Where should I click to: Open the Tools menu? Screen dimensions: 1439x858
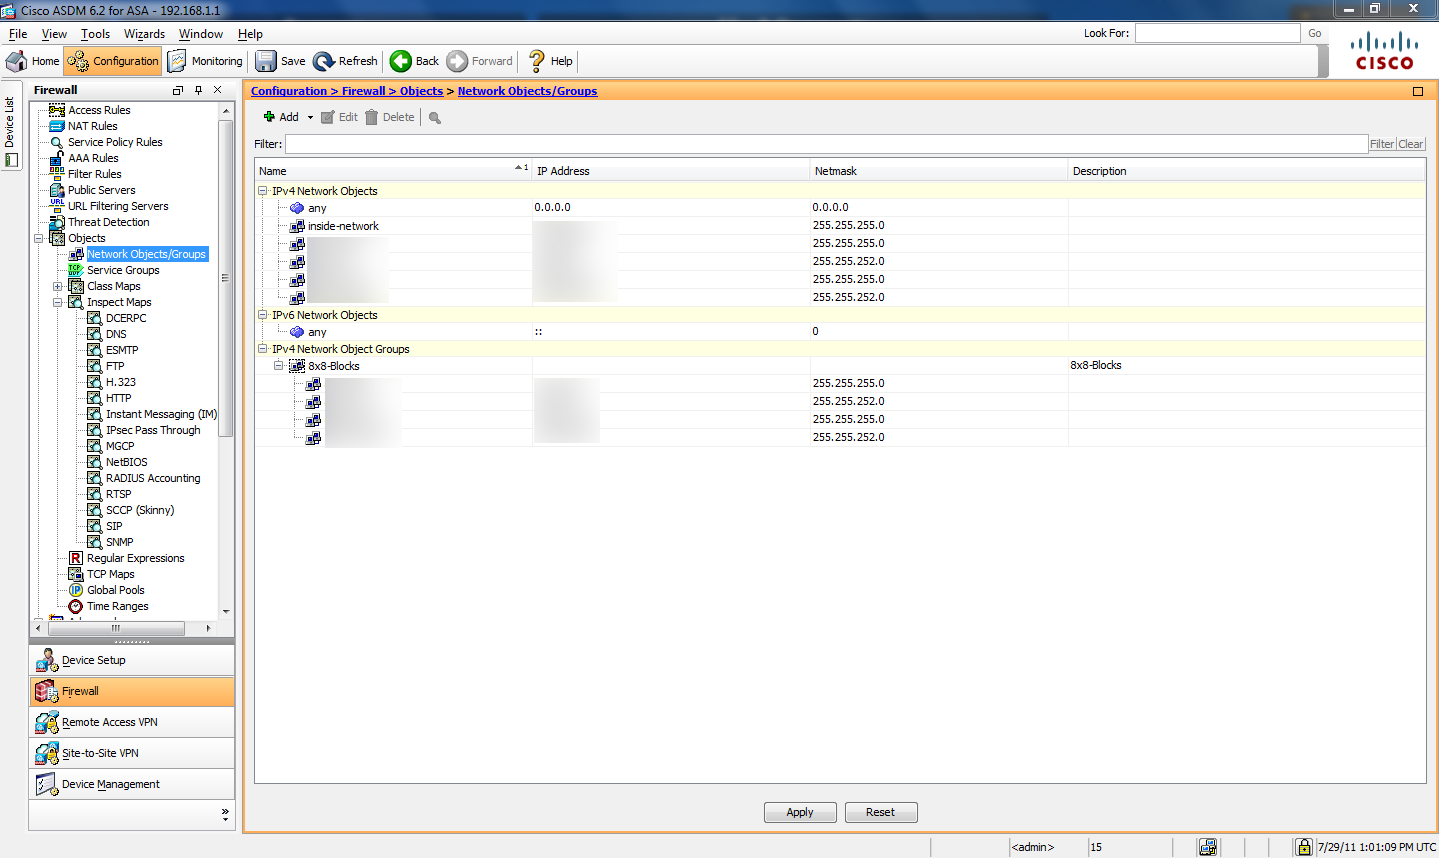(x=95, y=34)
